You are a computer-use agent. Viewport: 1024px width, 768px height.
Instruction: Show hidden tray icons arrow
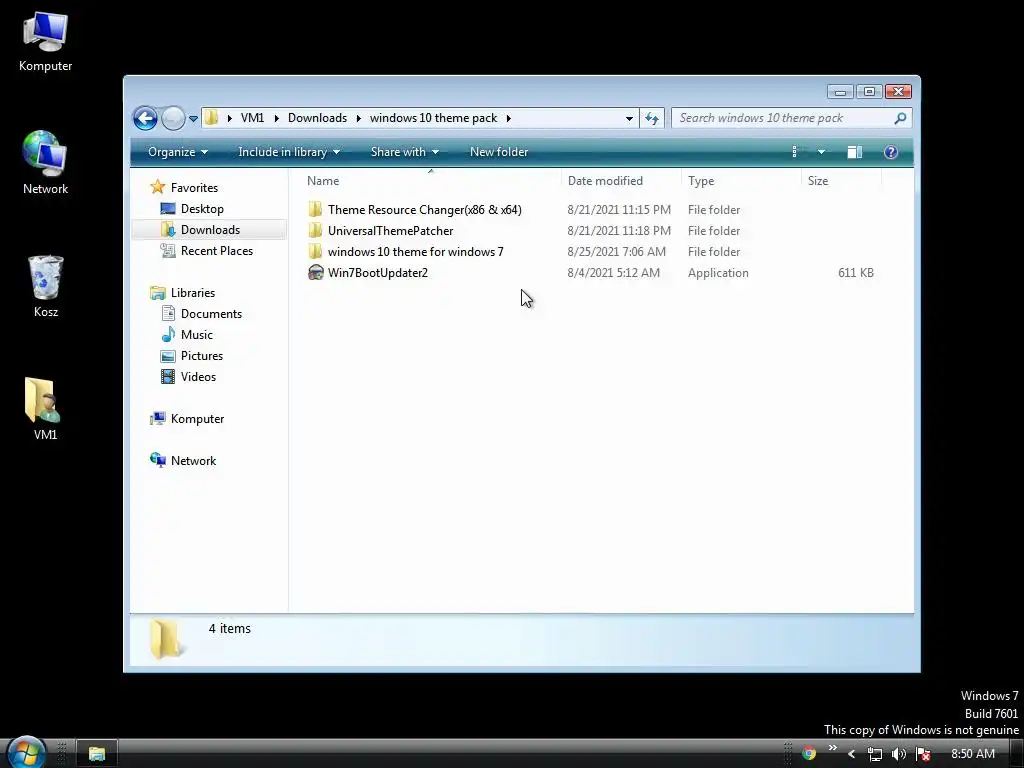point(852,754)
